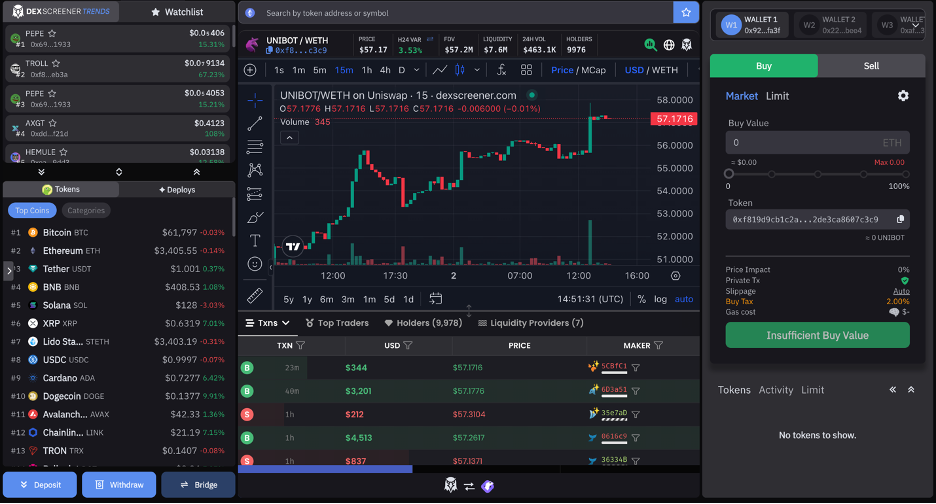936x504 pixels.
Task: Click the TradingView logo on chart
Action: pyautogui.click(x=292, y=246)
